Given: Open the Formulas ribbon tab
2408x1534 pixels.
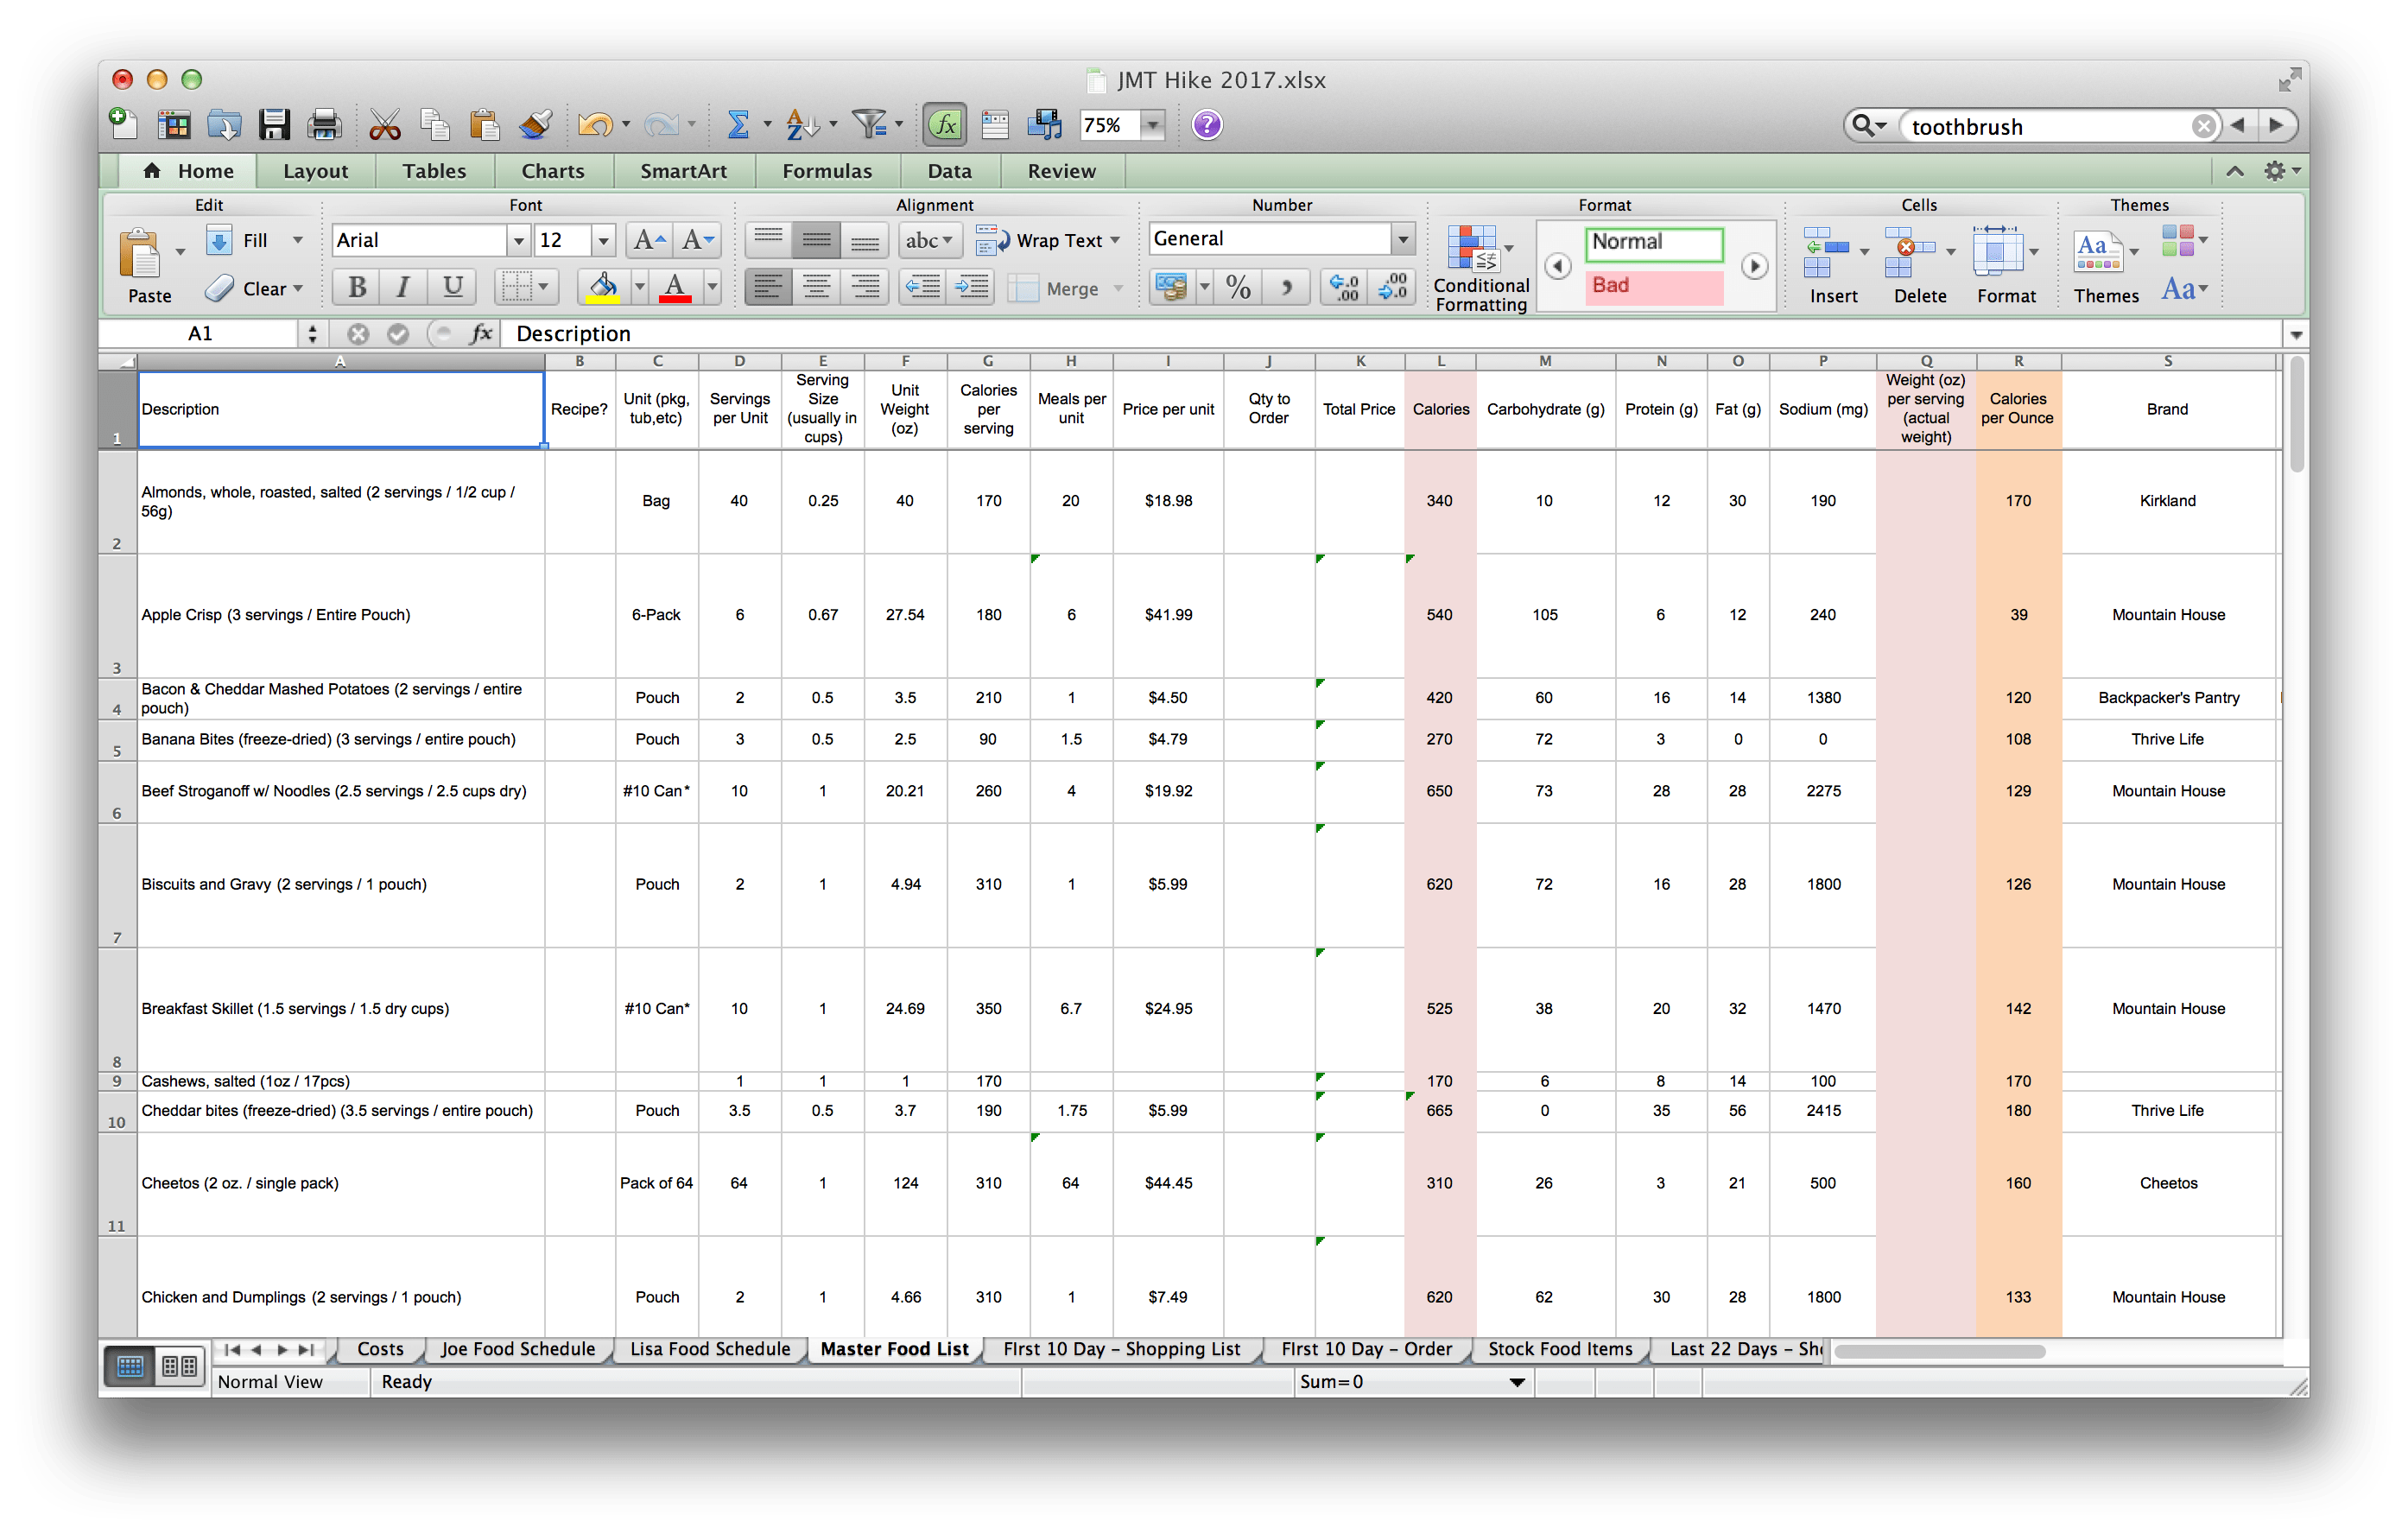Looking at the screenshot, I should pyautogui.click(x=827, y=171).
